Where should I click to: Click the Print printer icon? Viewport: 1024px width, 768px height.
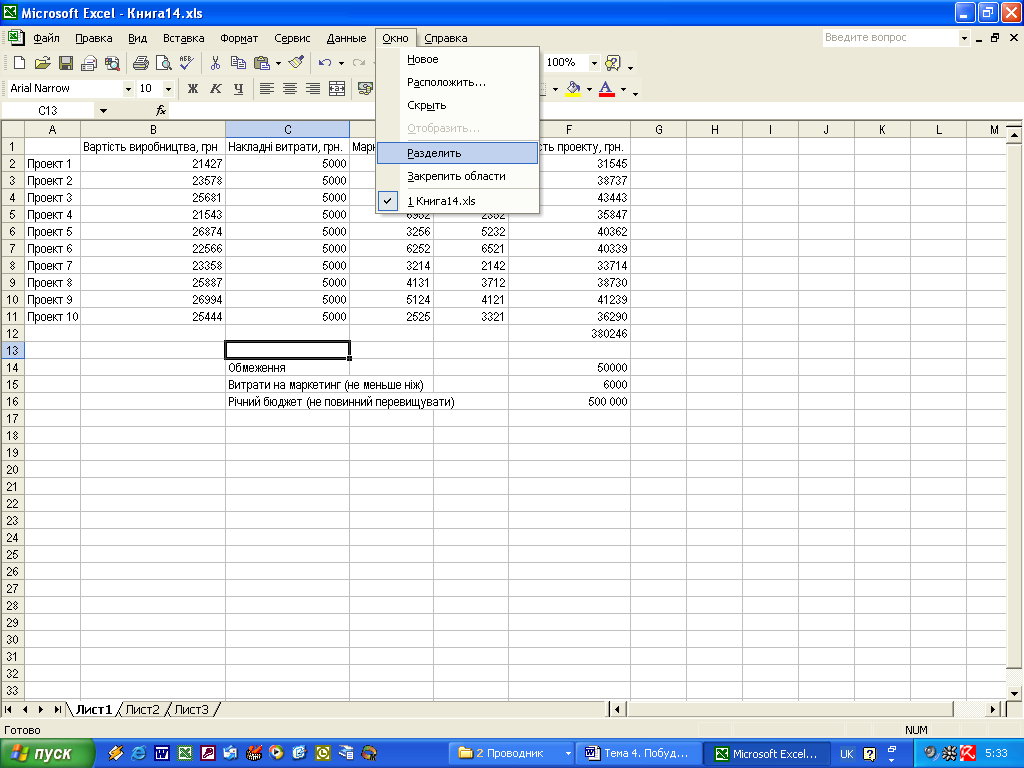coord(140,63)
